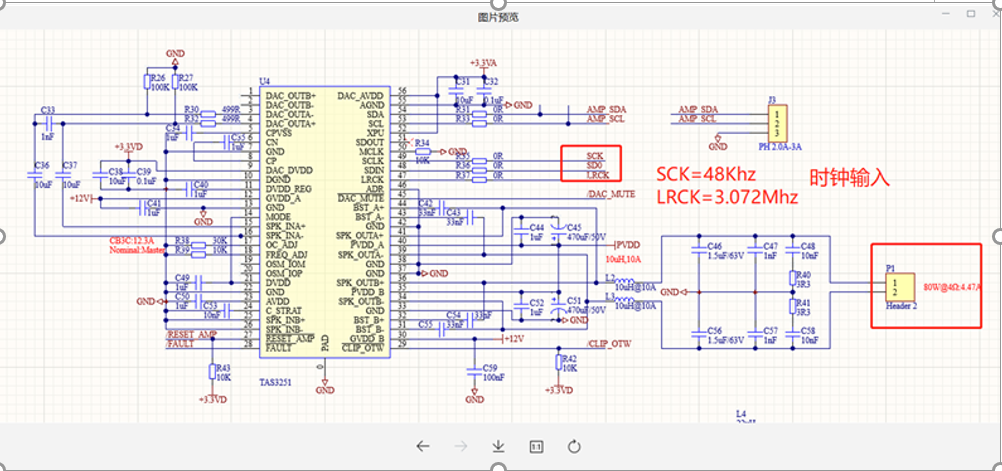The height and width of the screenshot is (471, 1002).
Task: Advance to the next image arrow
Action: click(461, 447)
